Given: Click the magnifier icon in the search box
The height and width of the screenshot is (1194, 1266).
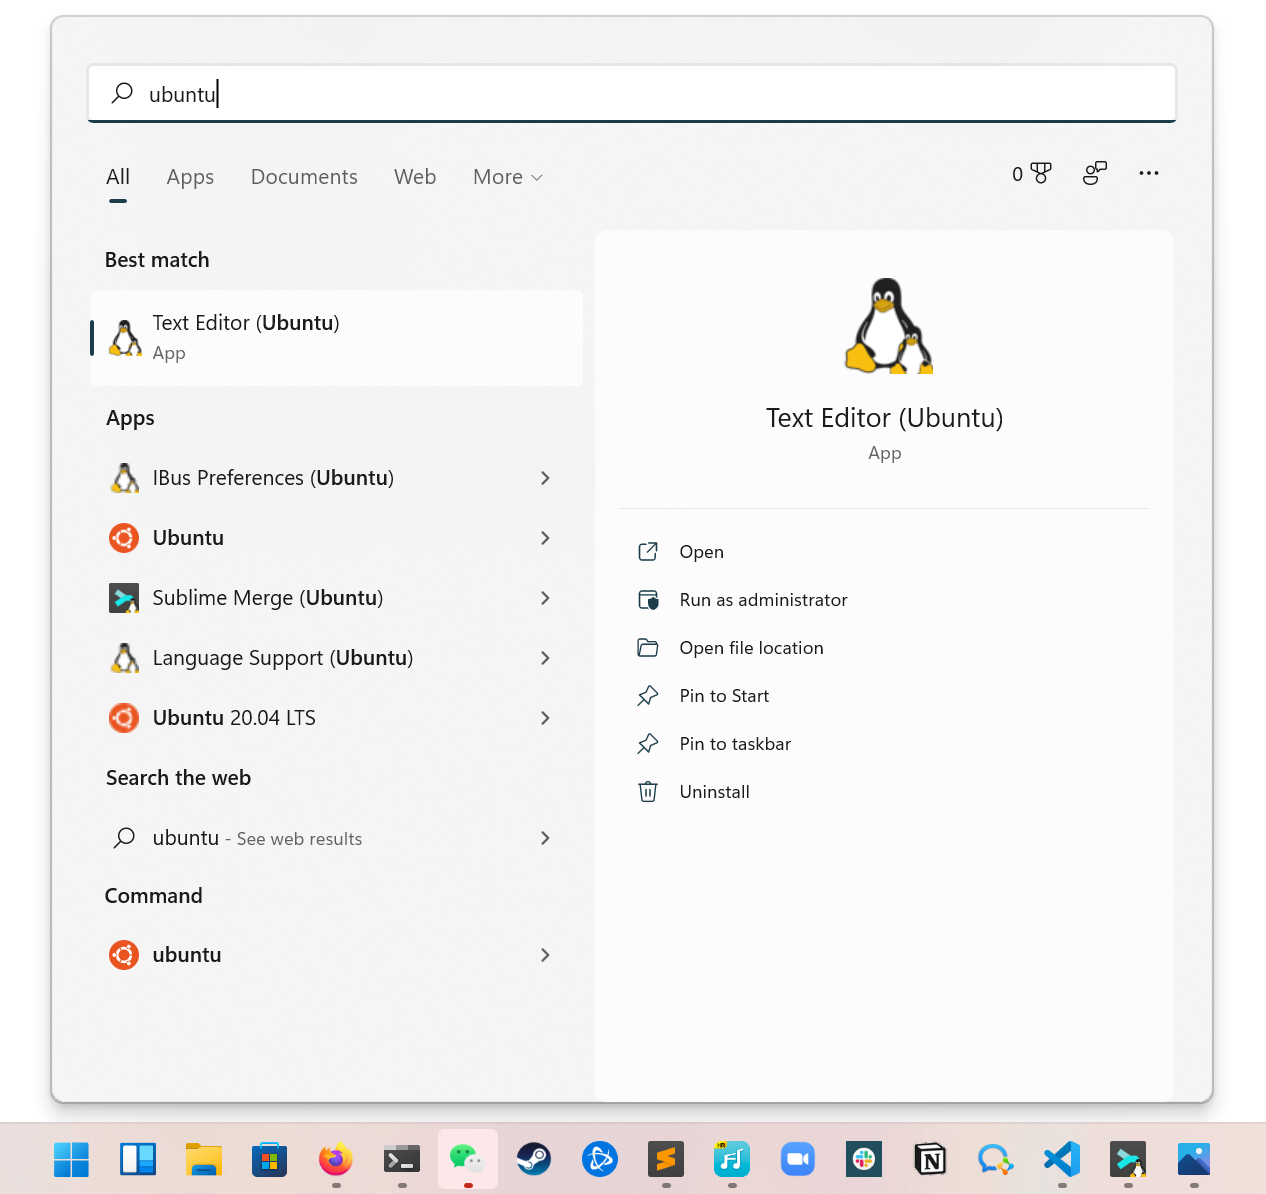Looking at the screenshot, I should tap(121, 93).
